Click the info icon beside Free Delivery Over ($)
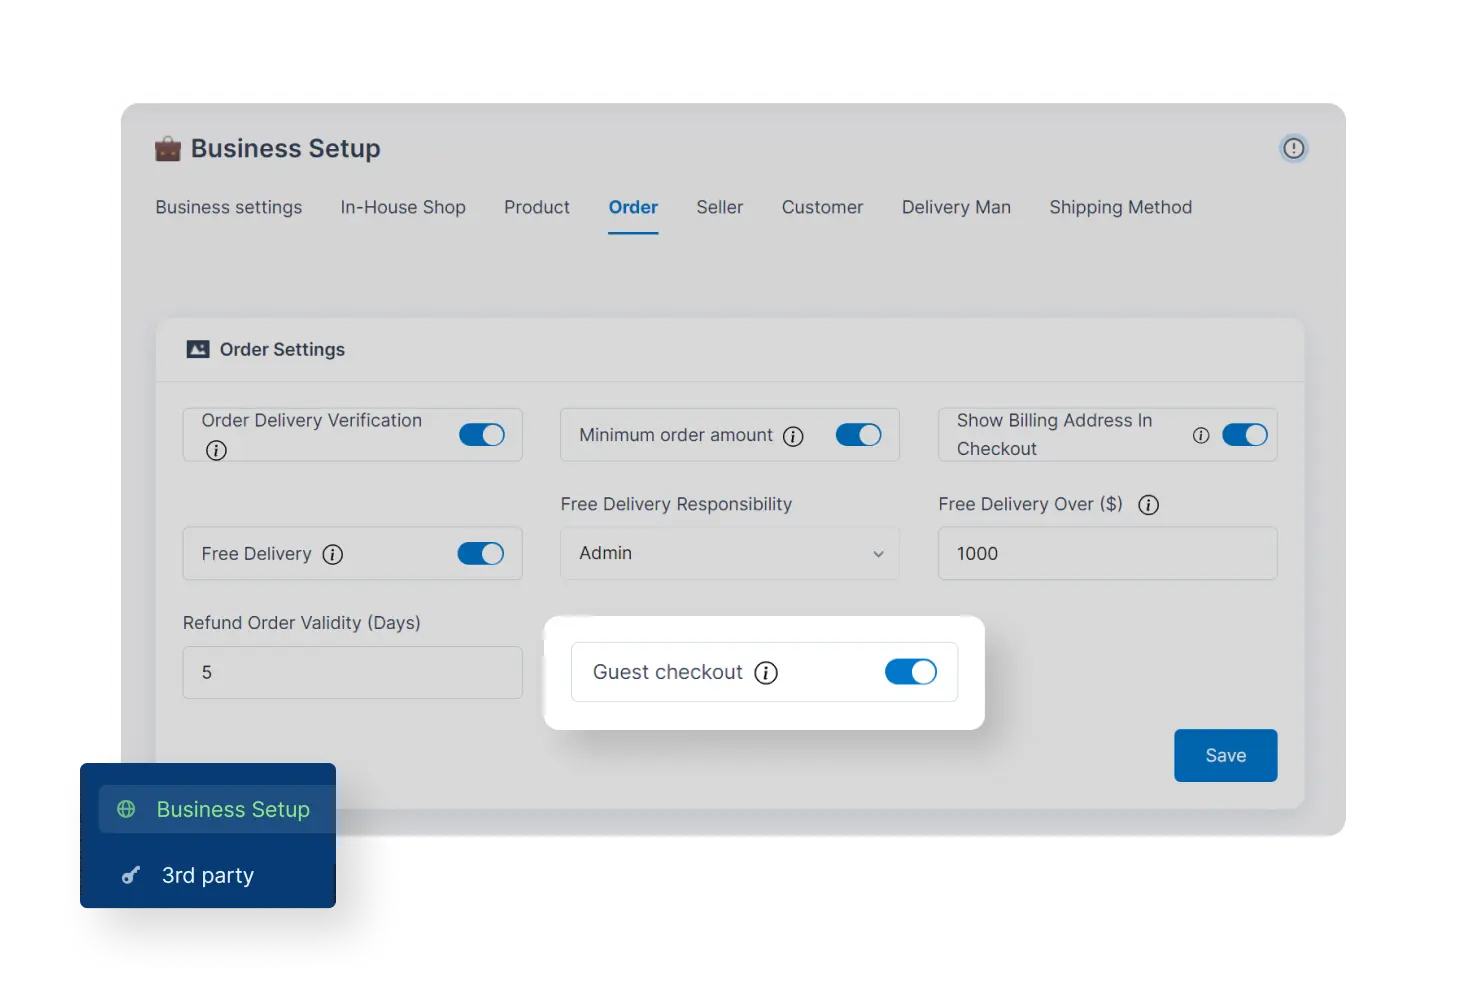The width and height of the screenshot is (1467, 992). tap(1148, 504)
